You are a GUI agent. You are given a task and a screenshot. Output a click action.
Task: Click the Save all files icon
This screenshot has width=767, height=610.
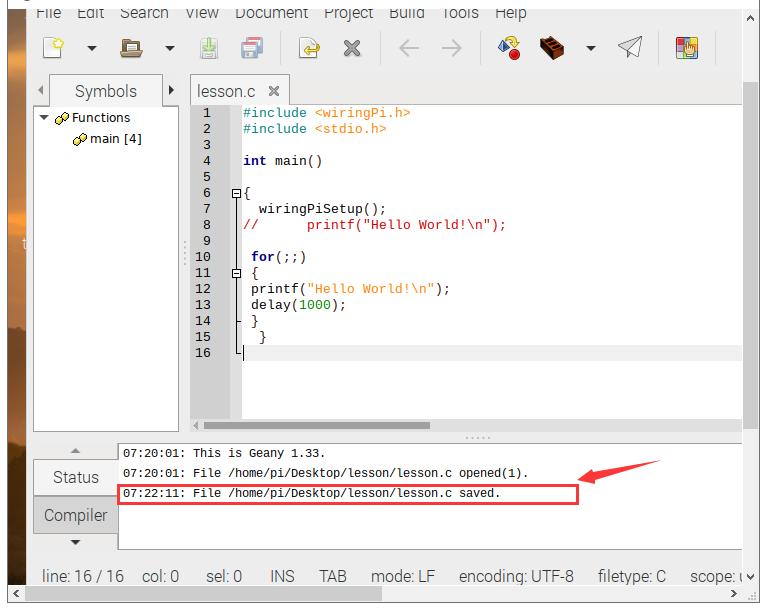pos(251,48)
